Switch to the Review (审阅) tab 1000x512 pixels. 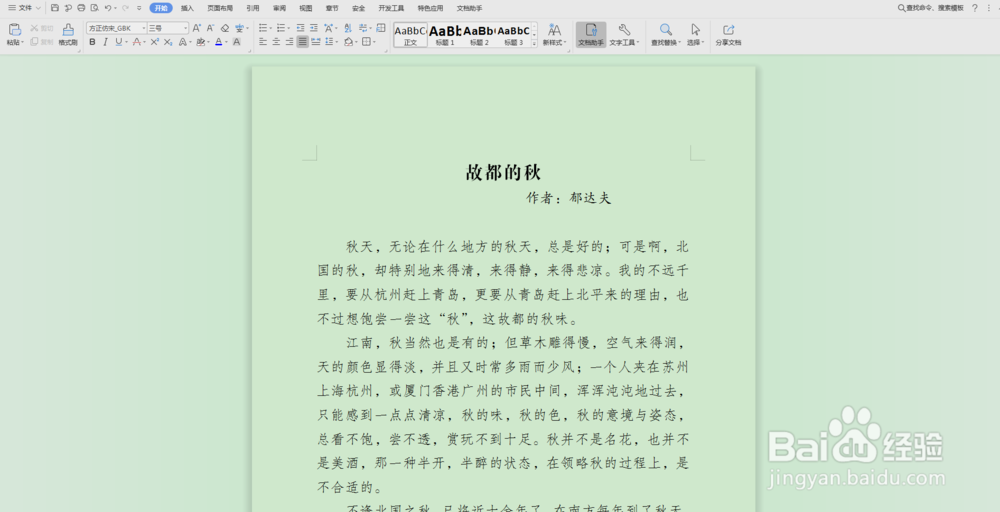click(279, 8)
